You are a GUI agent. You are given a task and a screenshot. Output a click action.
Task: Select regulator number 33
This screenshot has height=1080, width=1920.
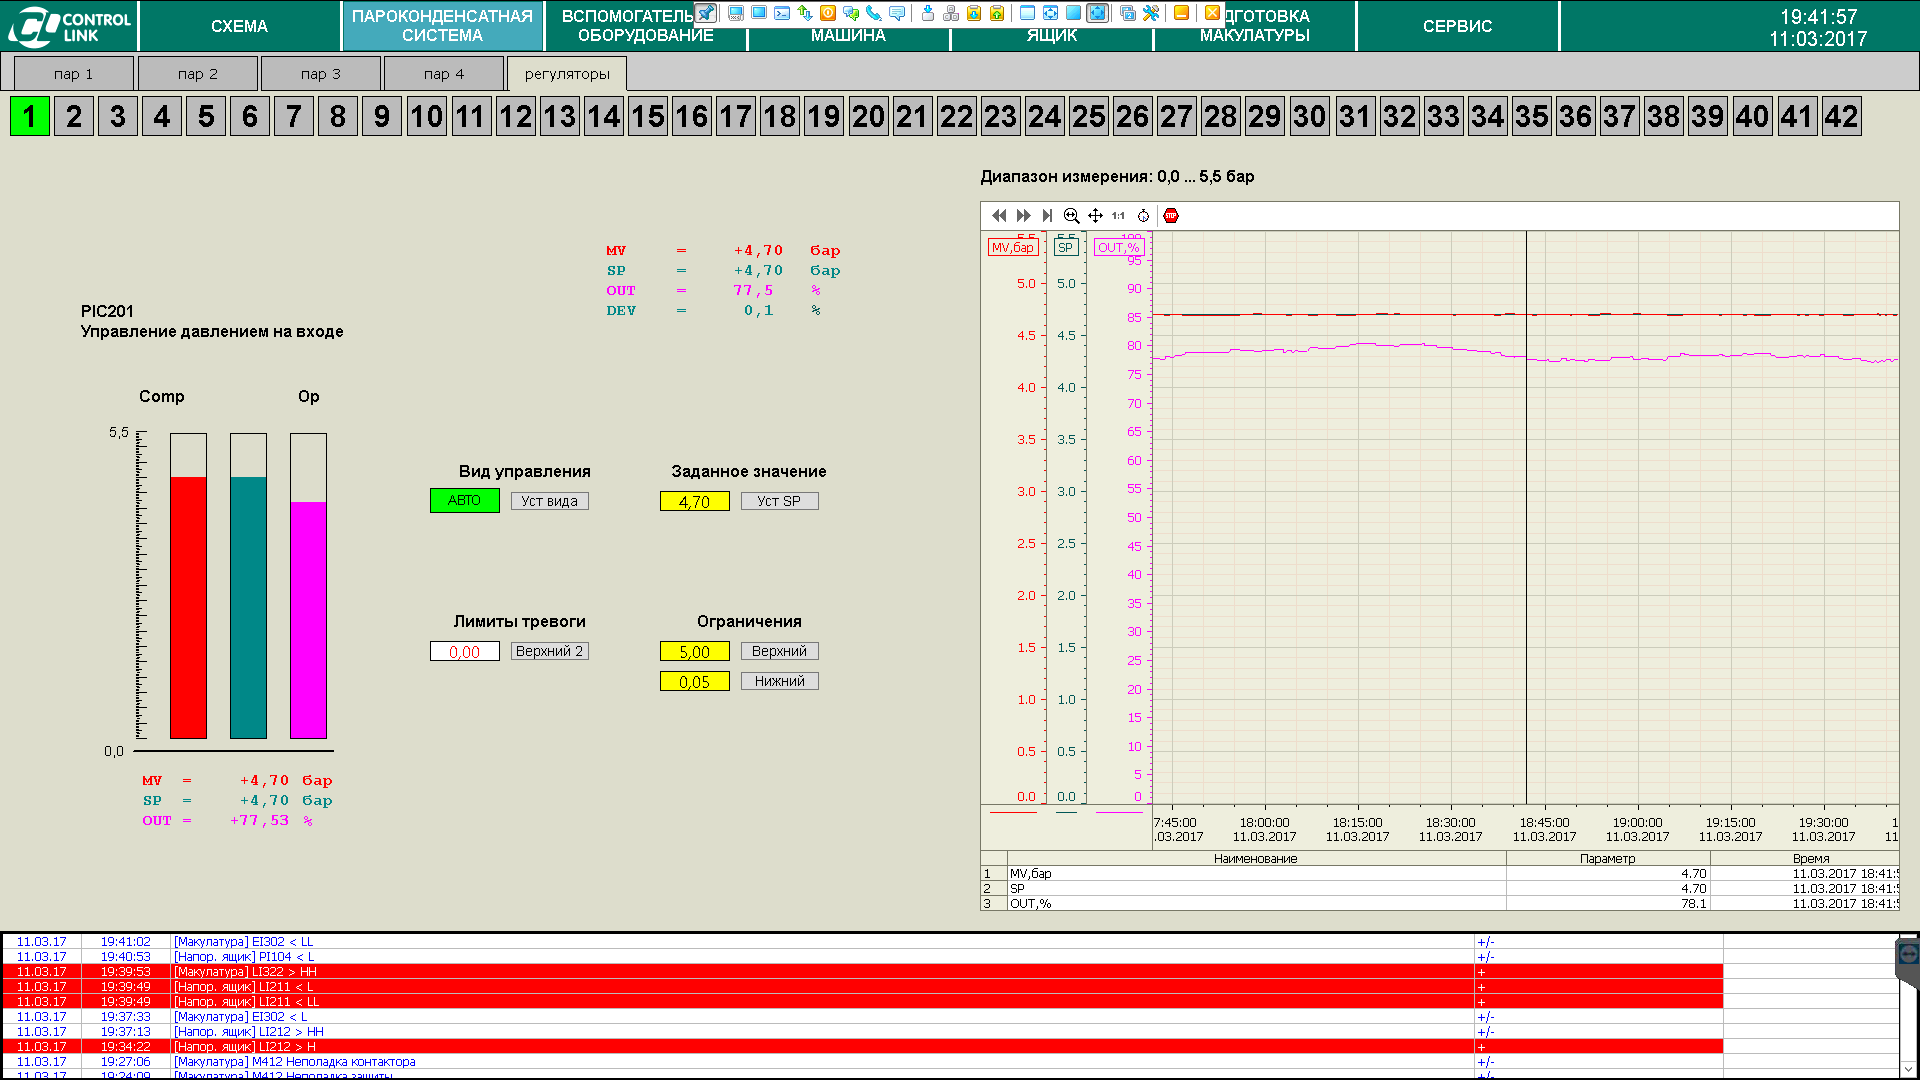coord(1442,116)
